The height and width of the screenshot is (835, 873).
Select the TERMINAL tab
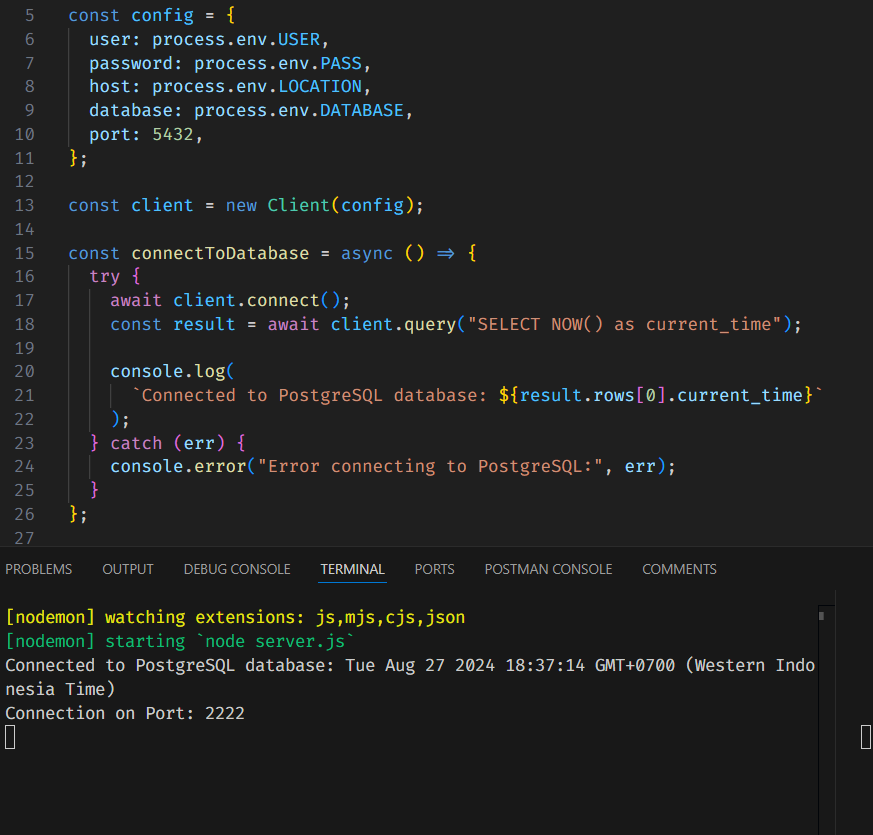coord(352,569)
